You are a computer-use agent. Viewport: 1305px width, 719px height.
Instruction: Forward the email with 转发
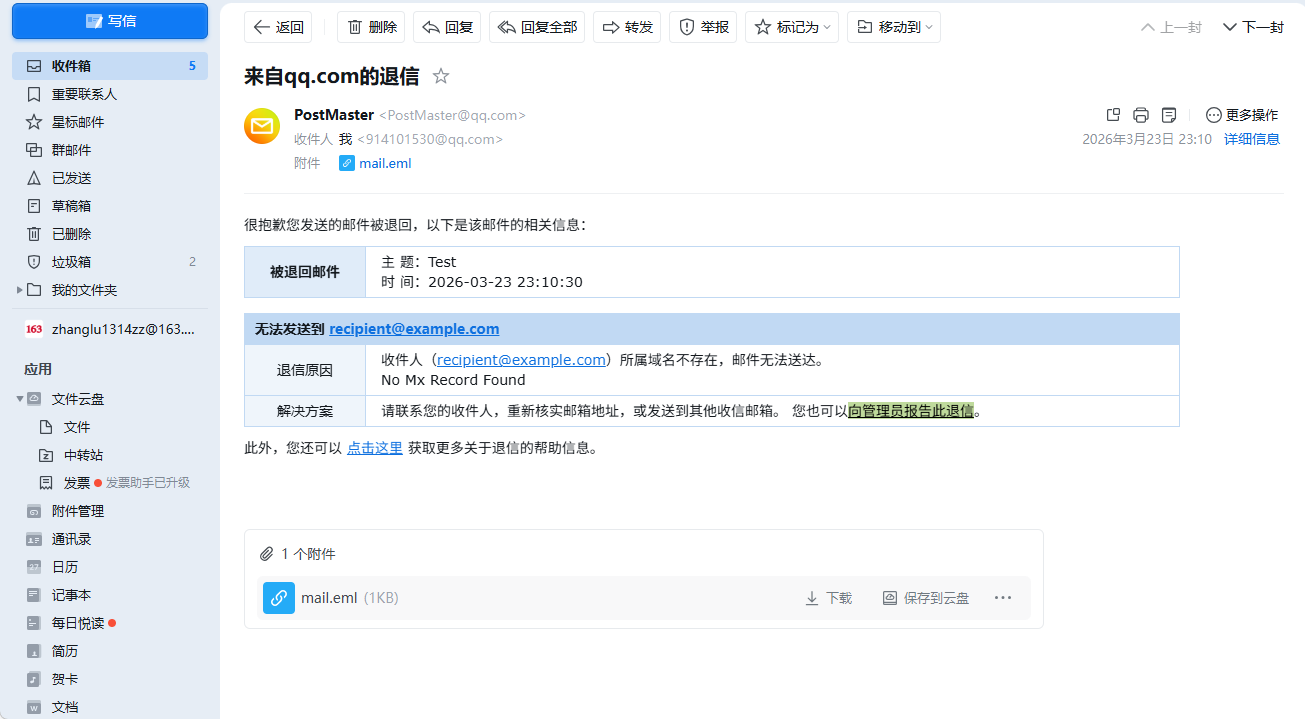point(627,27)
